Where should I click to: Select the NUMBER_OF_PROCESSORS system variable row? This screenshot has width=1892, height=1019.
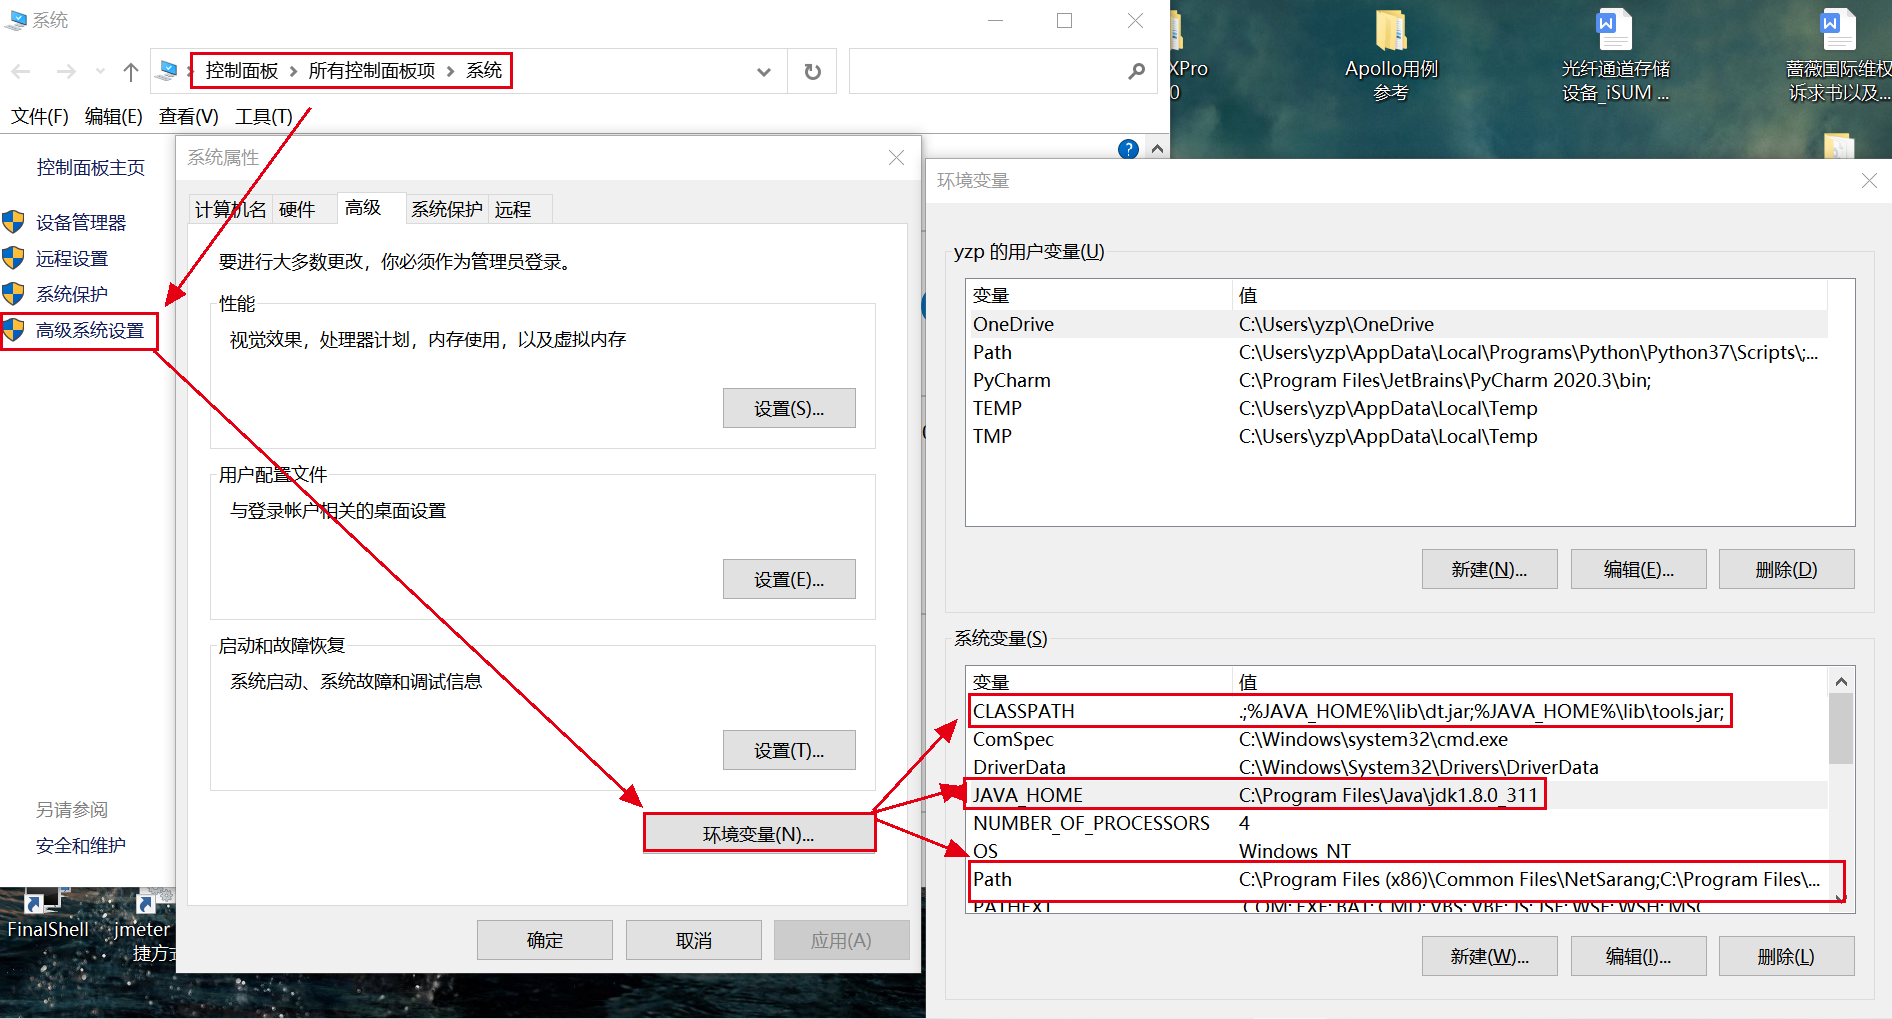click(1397, 823)
